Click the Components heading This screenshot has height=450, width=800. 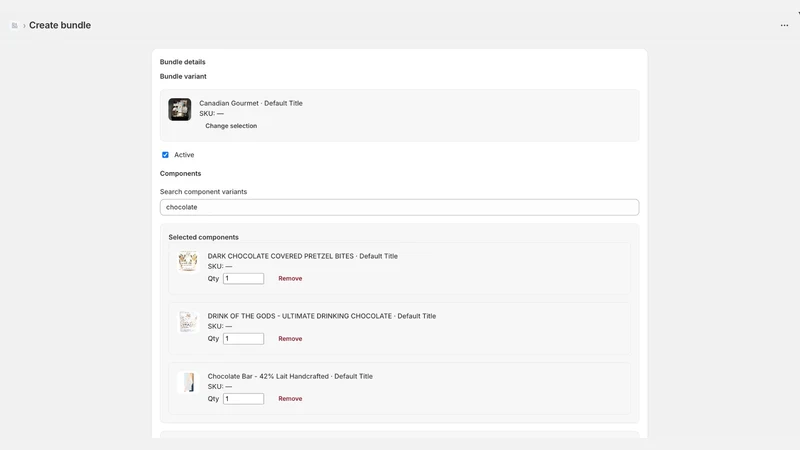pyautogui.click(x=181, y=173)
